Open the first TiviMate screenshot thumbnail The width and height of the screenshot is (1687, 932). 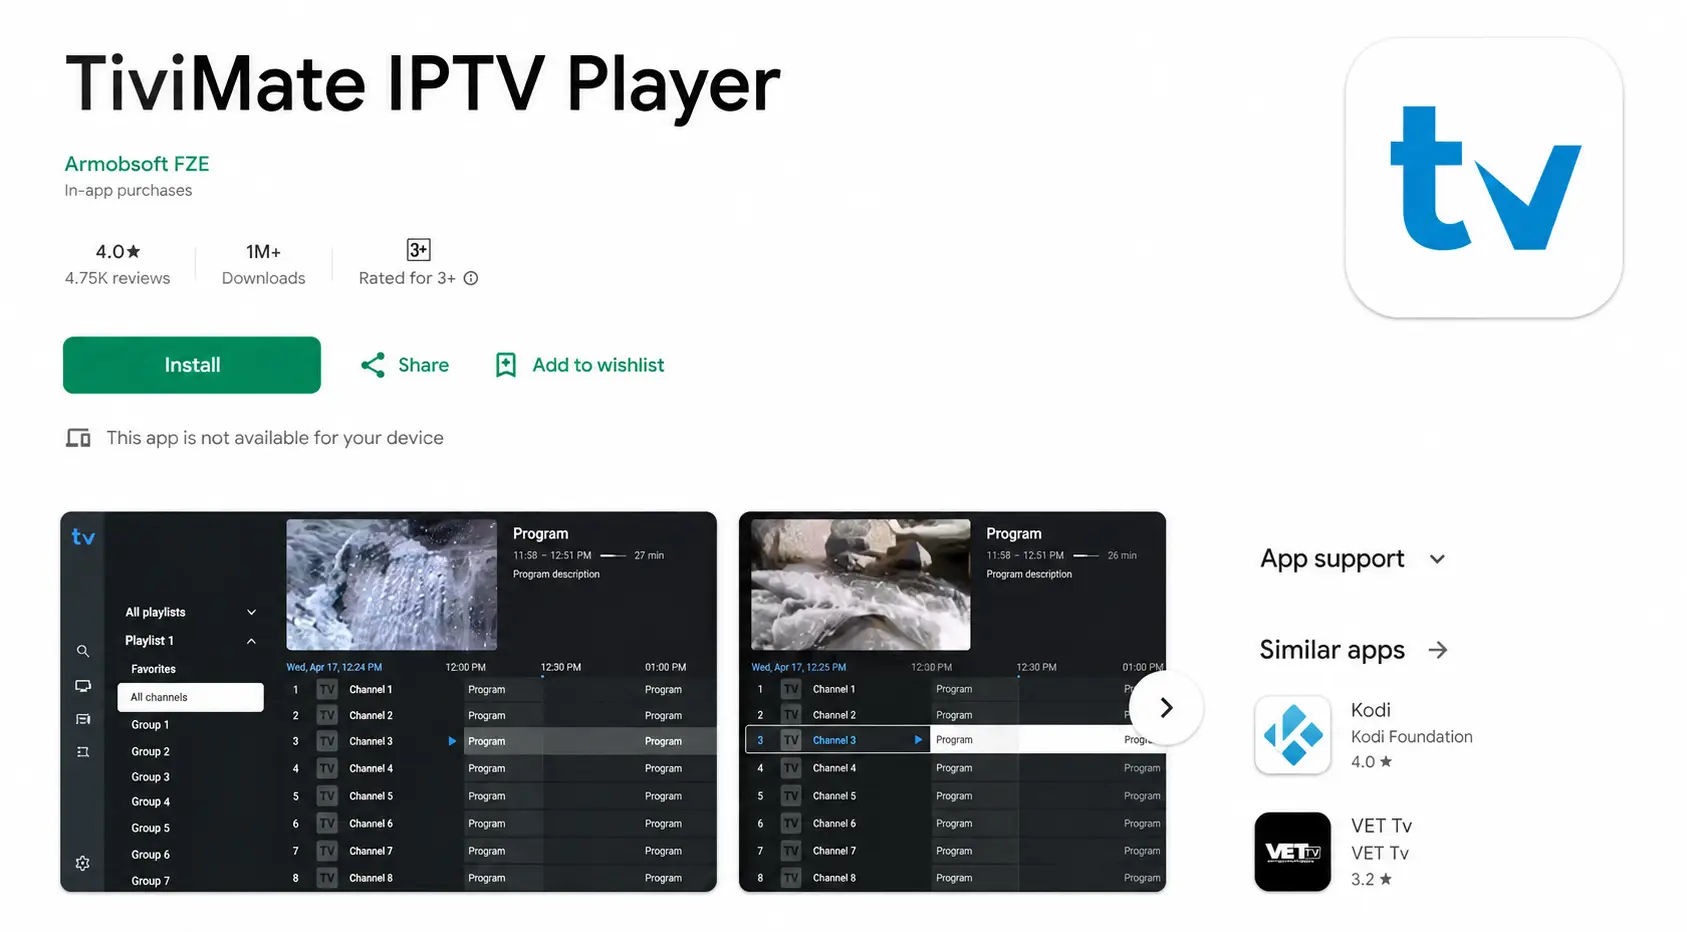click(x=389, y=702)
